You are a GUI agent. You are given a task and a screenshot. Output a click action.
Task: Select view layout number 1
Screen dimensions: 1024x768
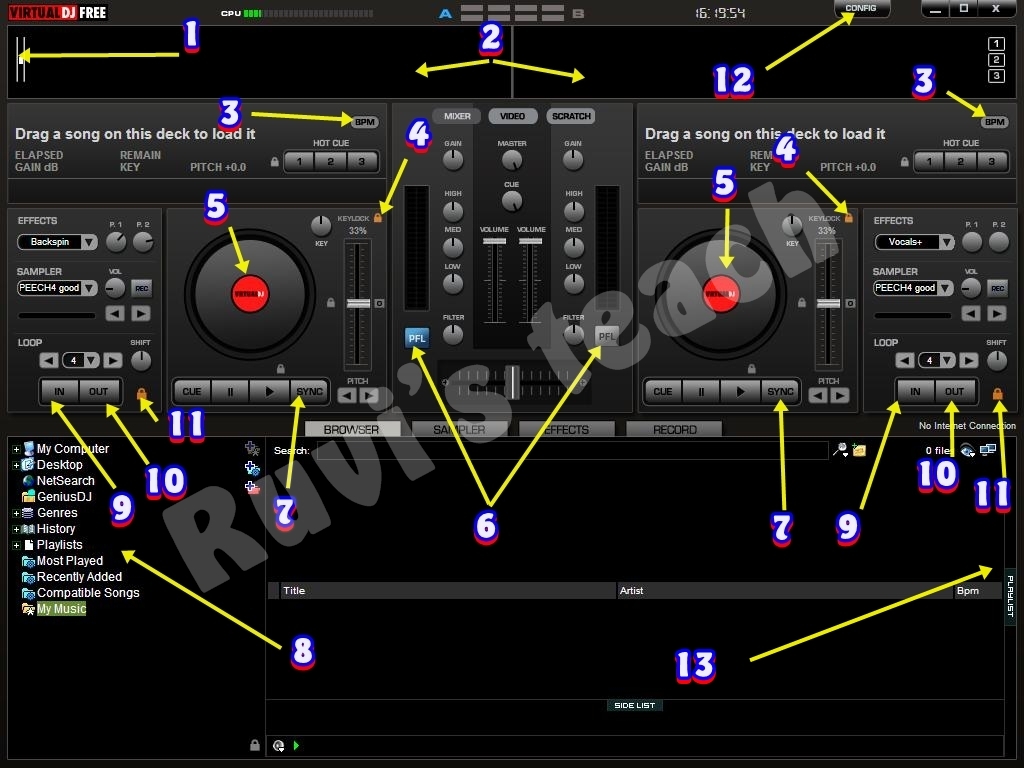996,44
